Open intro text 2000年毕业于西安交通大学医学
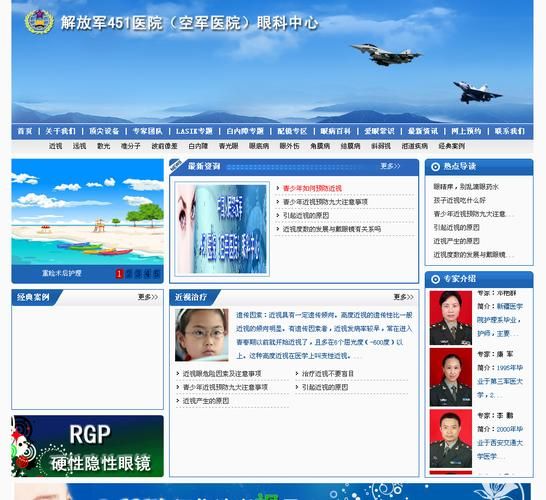 click(500, 443)
